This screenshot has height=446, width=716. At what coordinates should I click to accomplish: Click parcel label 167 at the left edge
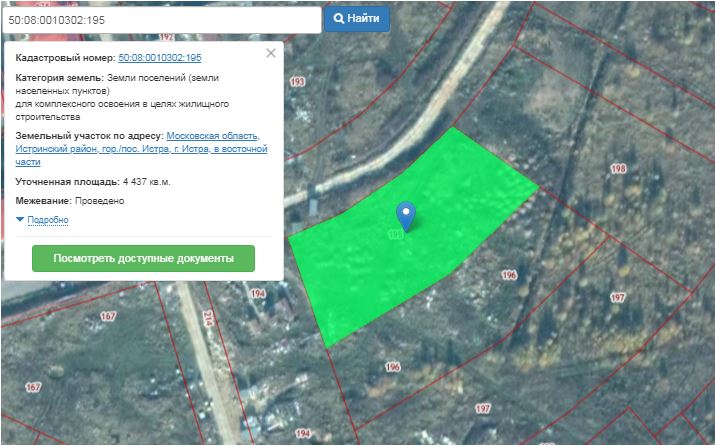[x=33, y=387]
